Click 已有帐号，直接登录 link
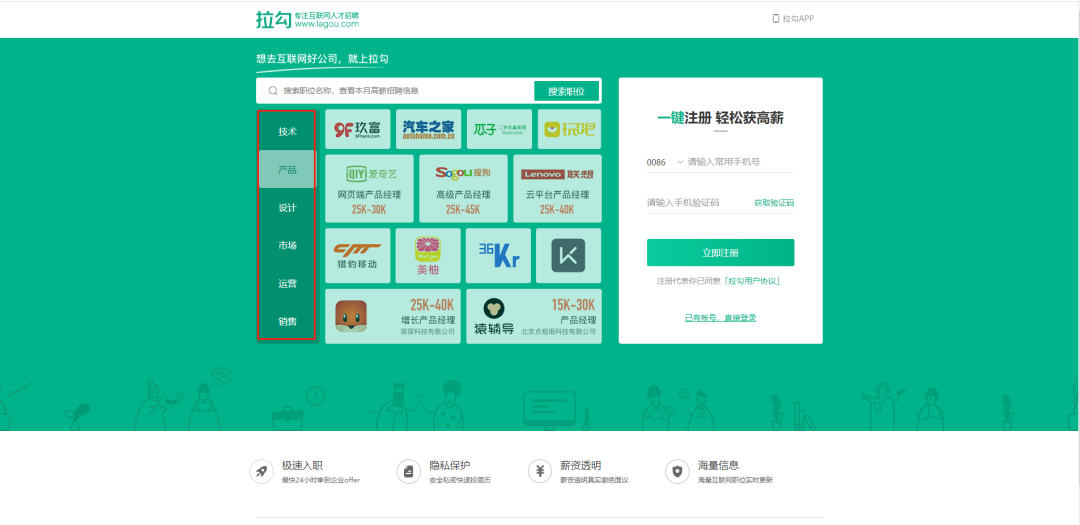This screenshot has width=1080, height=525. 720,318
